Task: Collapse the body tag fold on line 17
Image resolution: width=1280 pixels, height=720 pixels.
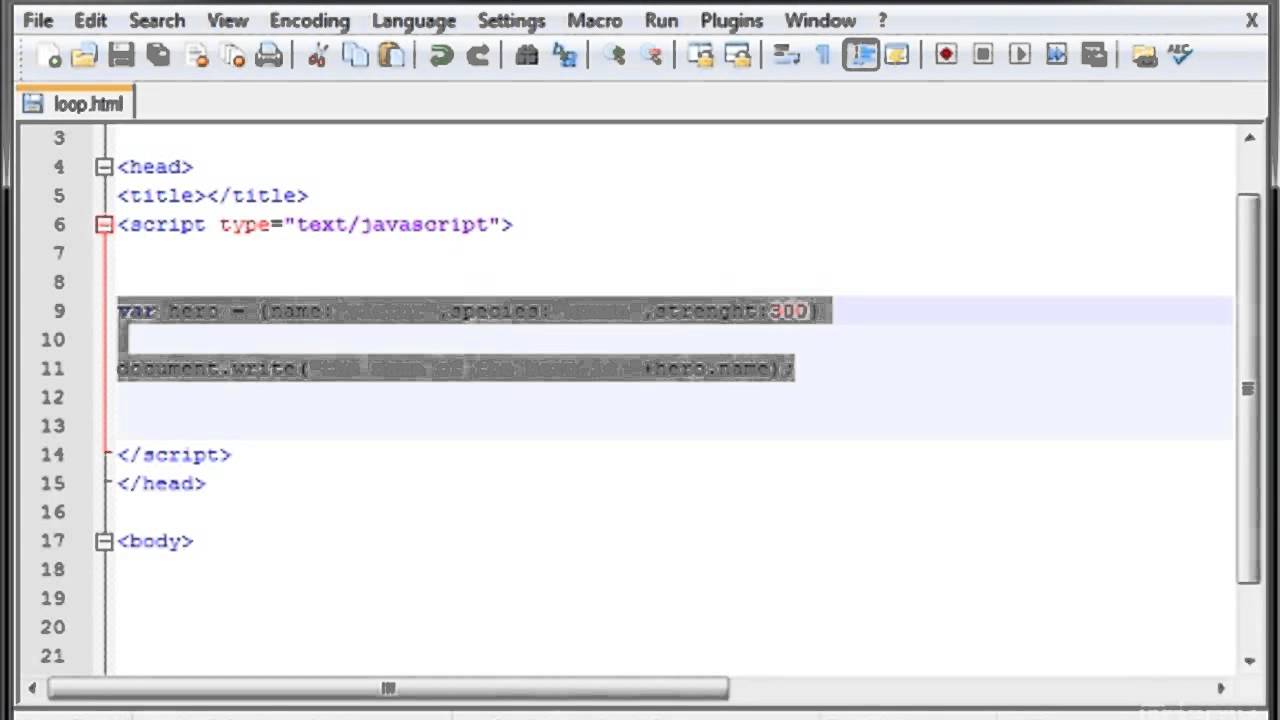Action: 104,541
